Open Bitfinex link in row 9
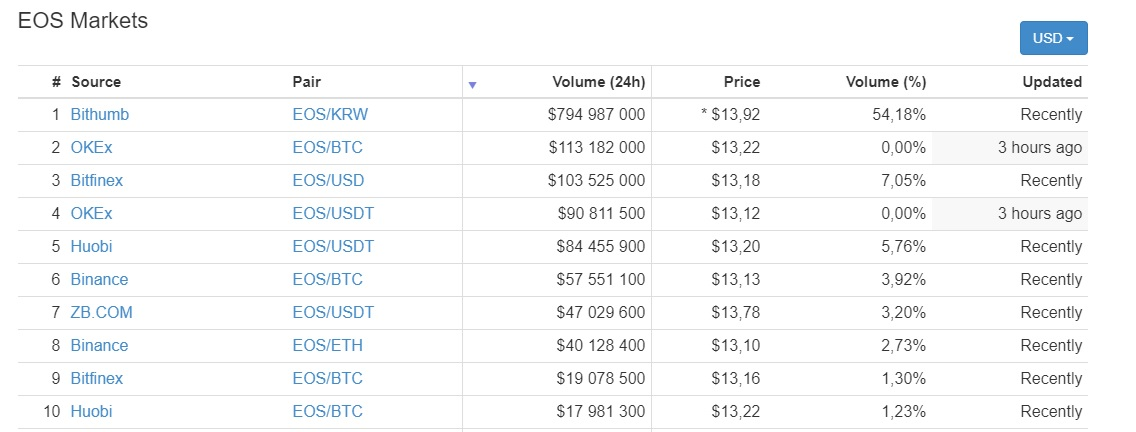This screenshot has width=1136, height=432. point(97,378)
